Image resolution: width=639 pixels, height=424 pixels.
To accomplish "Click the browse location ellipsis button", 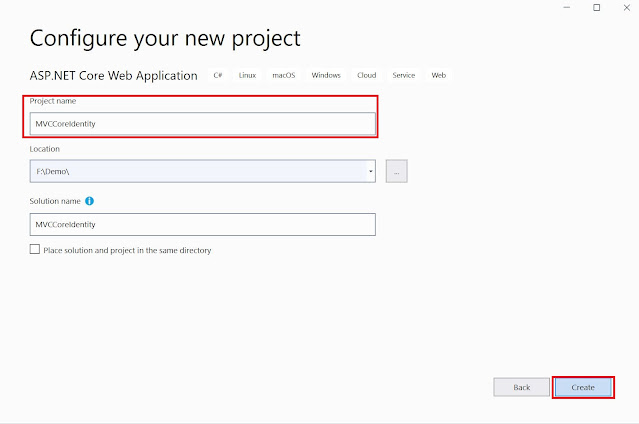I will coord(397,171).
